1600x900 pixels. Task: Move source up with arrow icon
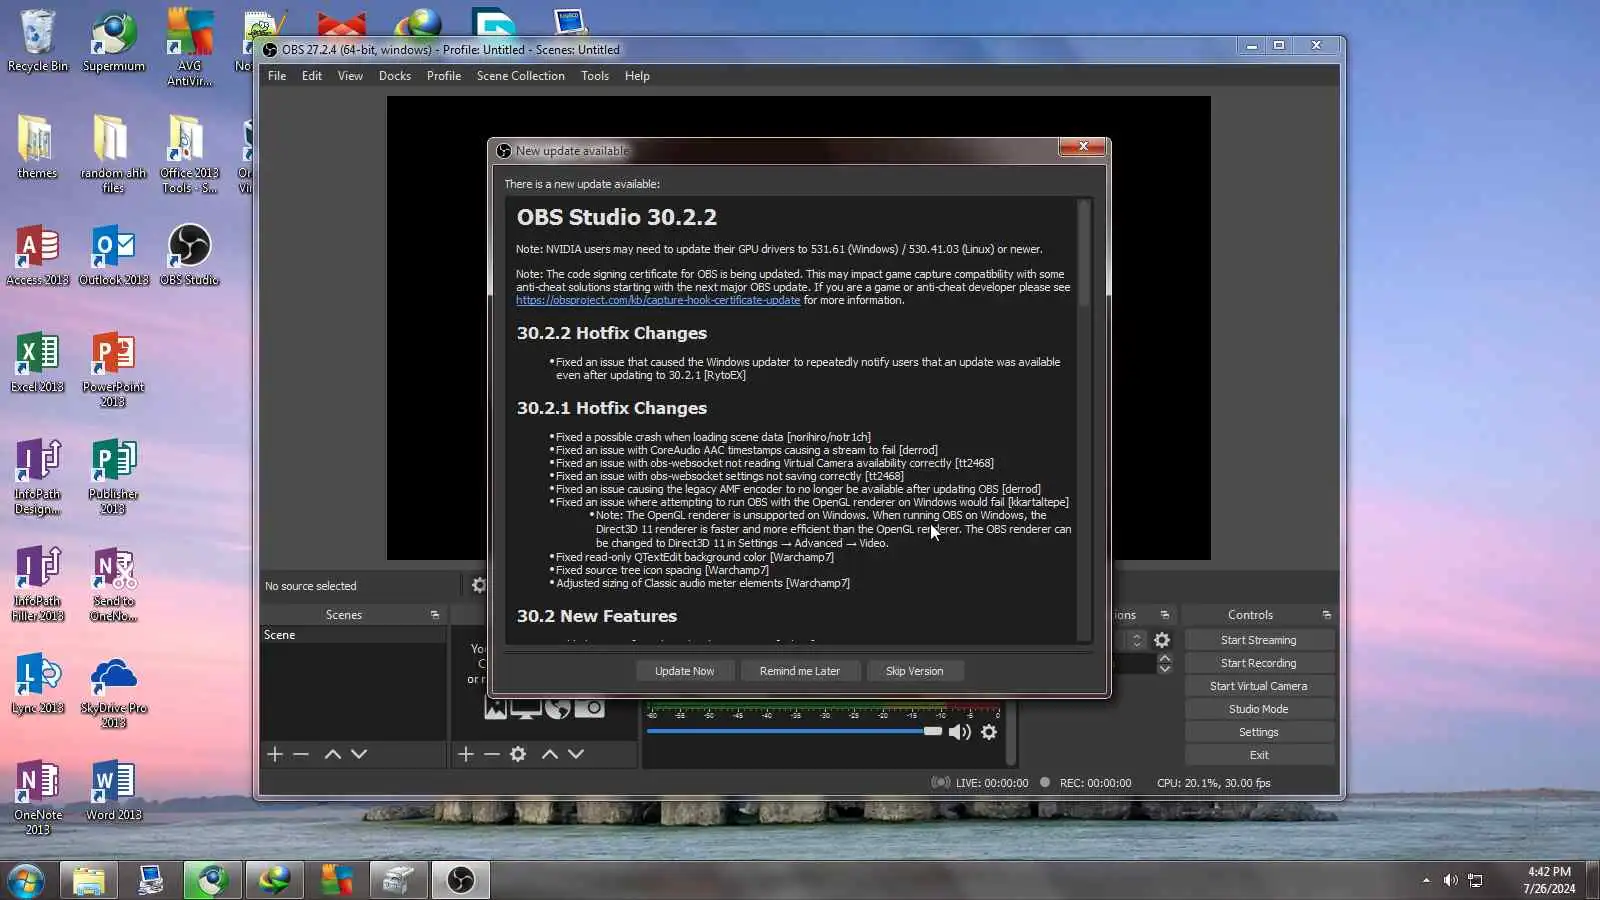[x=550, y=754]
